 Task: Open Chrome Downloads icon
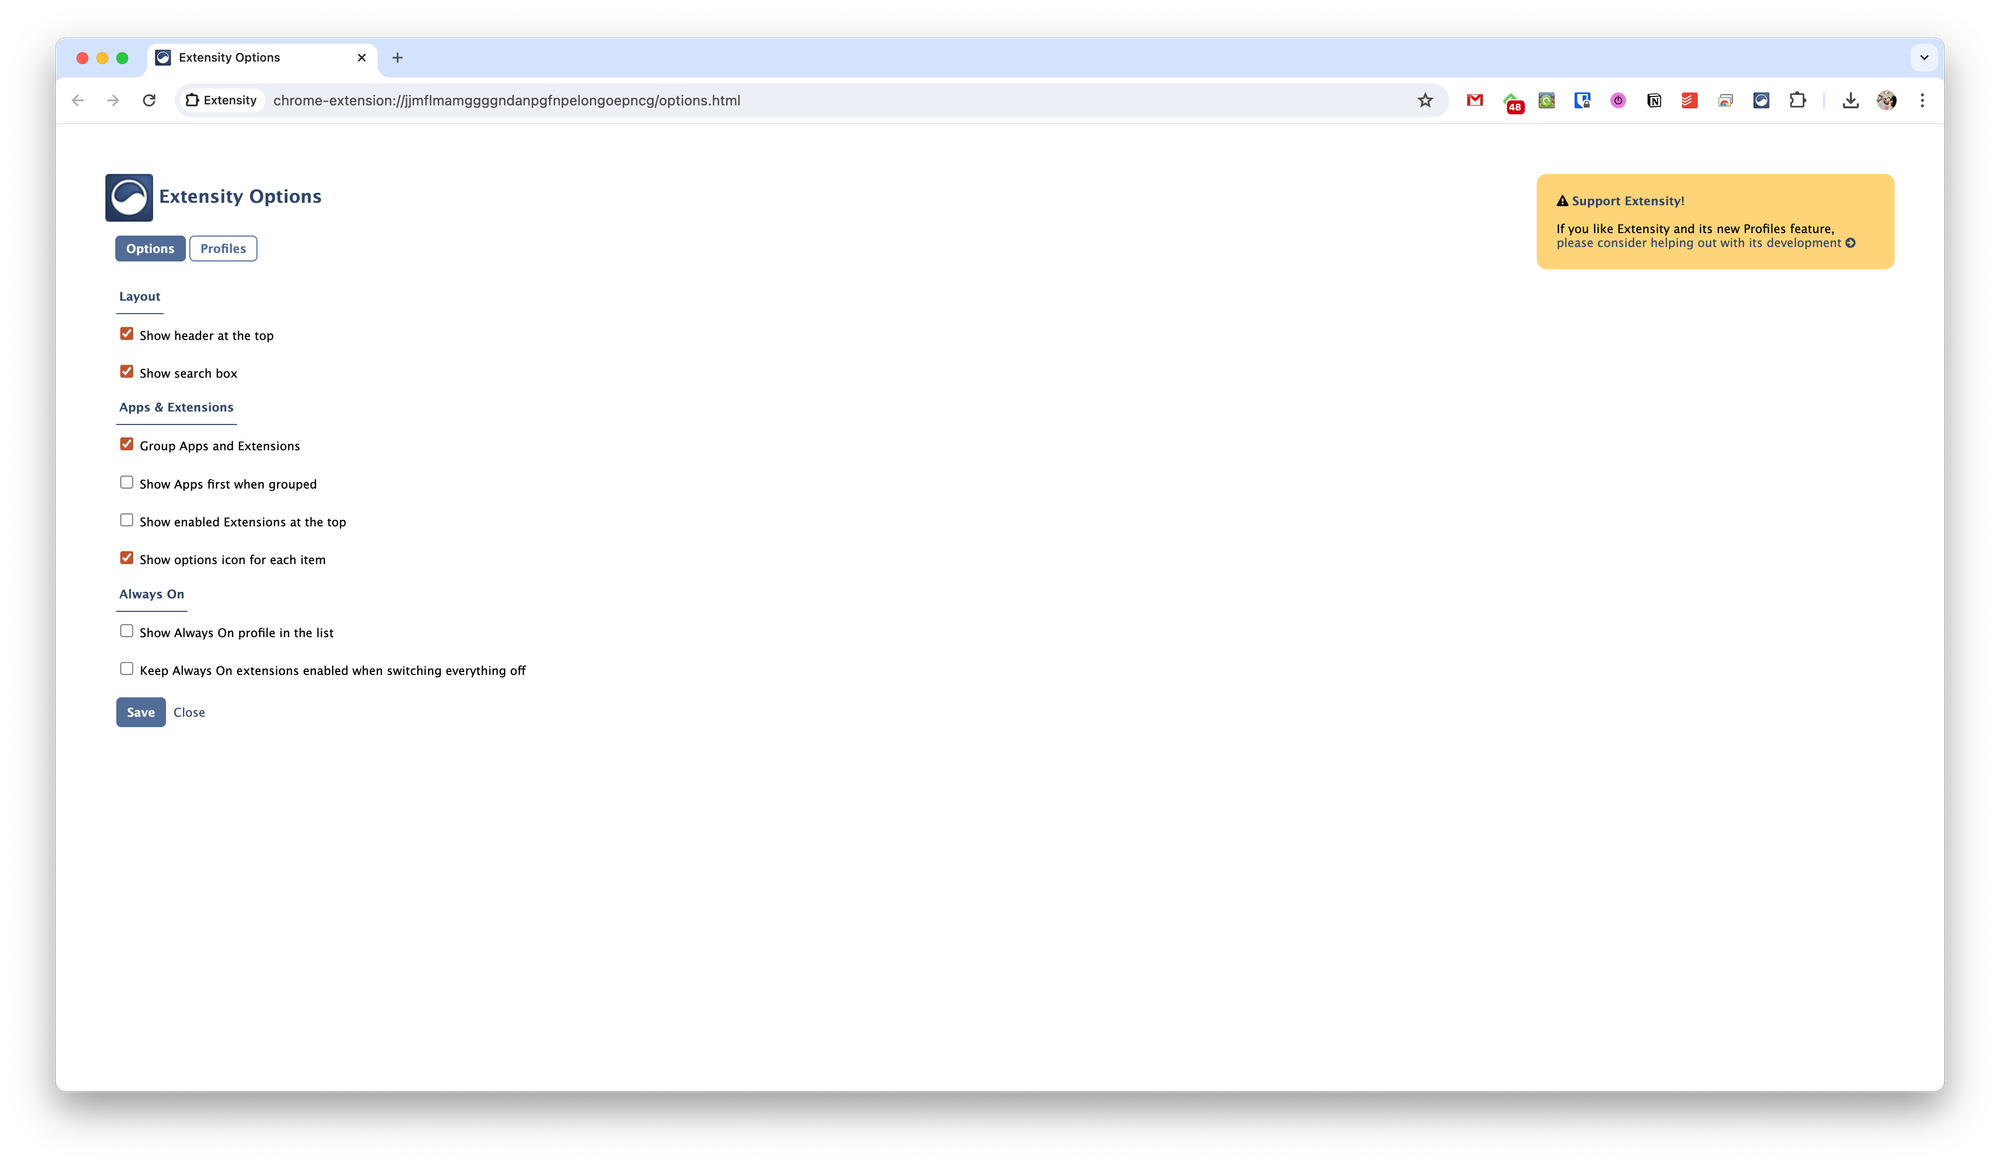pyautogui.click(x=1850, y=100)
